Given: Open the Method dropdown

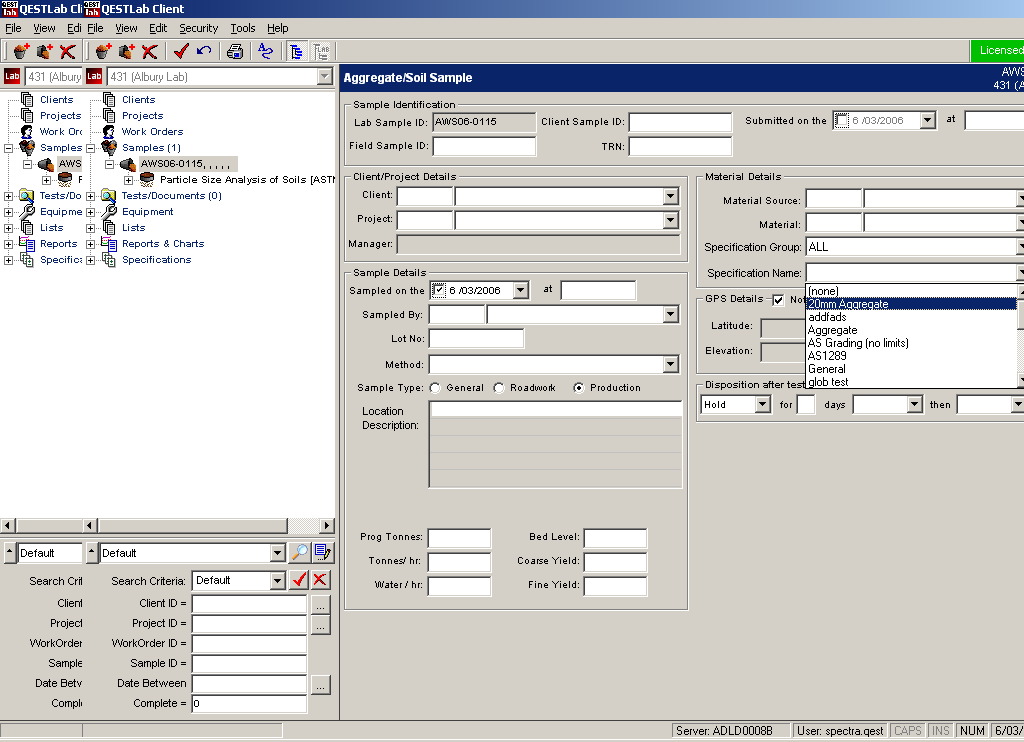Looking at the screenshot, I should click(671, 365).
